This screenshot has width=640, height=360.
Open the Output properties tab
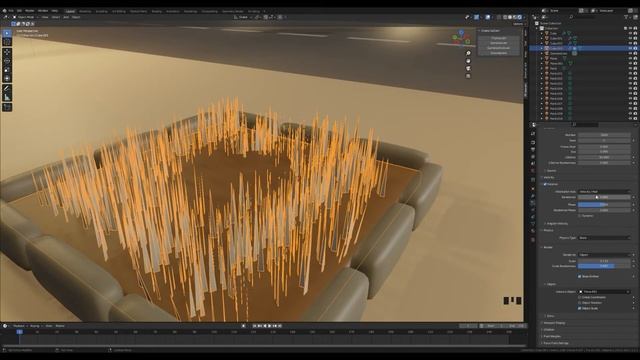533,149
